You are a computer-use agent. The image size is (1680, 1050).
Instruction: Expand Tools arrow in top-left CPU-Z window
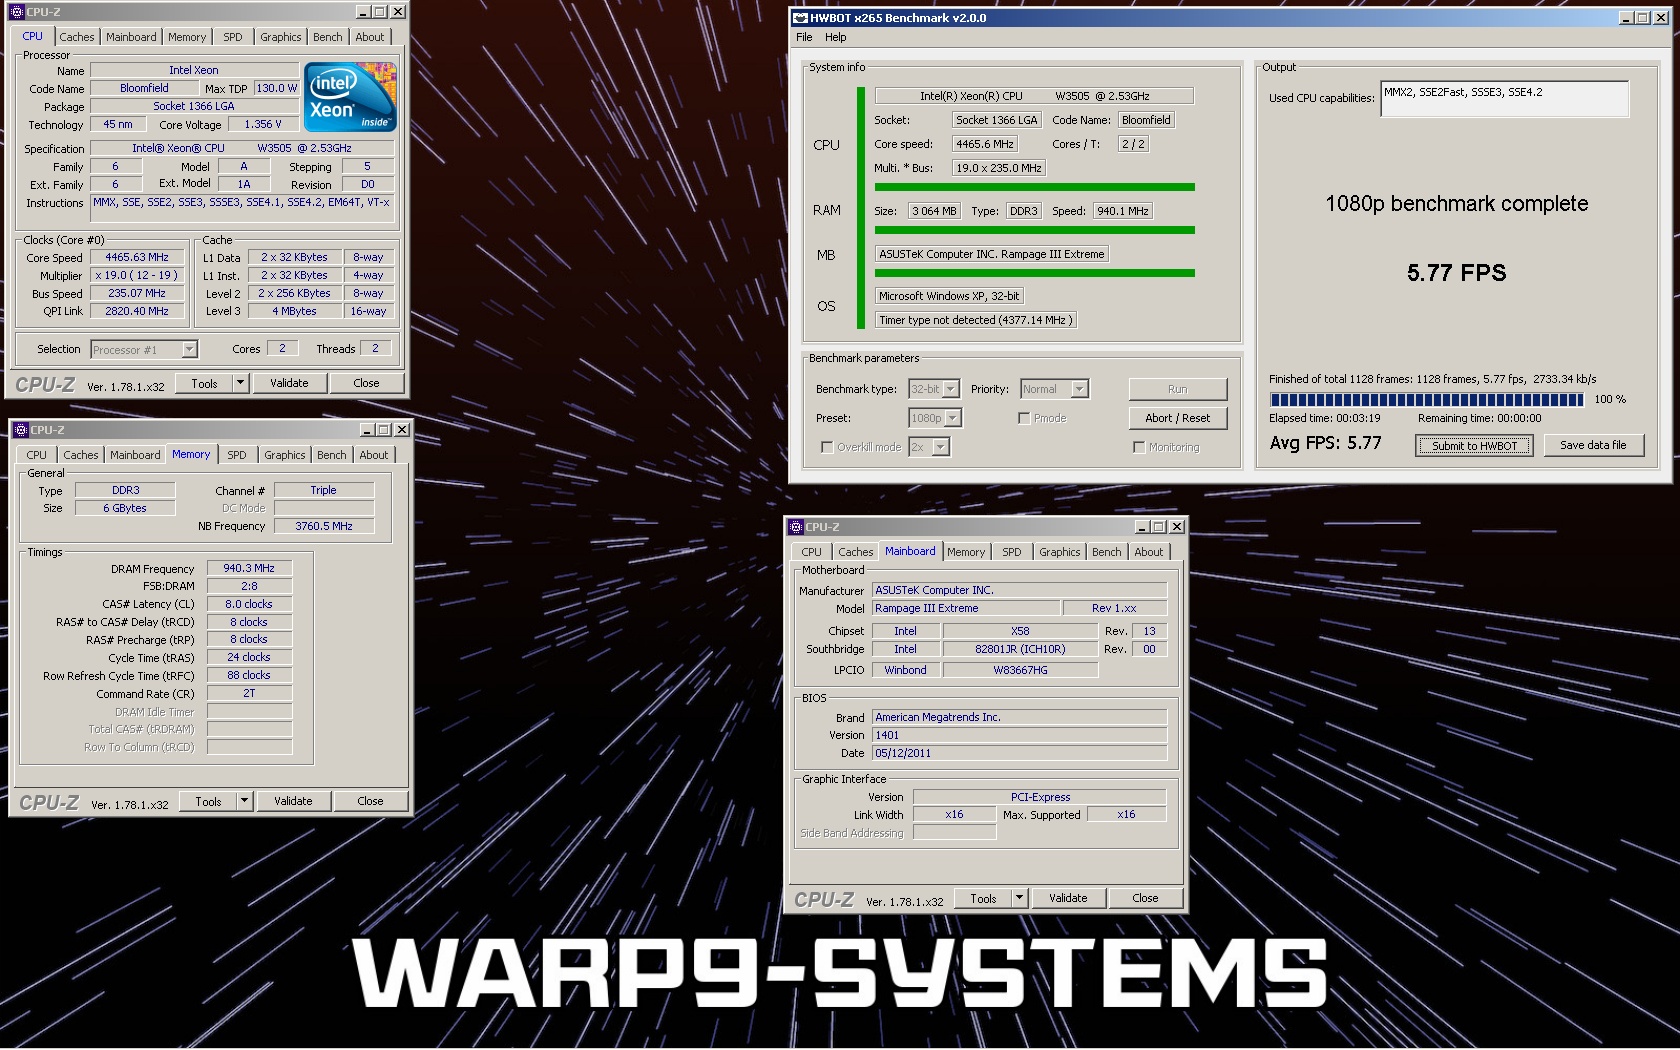point(240,383)
